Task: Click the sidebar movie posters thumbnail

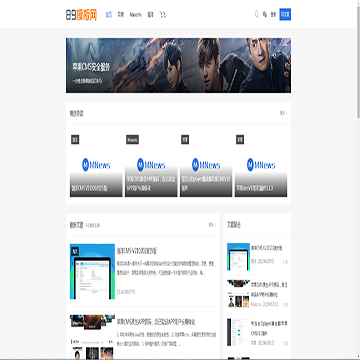Action: pyautogui.click(x=238, y=294)
